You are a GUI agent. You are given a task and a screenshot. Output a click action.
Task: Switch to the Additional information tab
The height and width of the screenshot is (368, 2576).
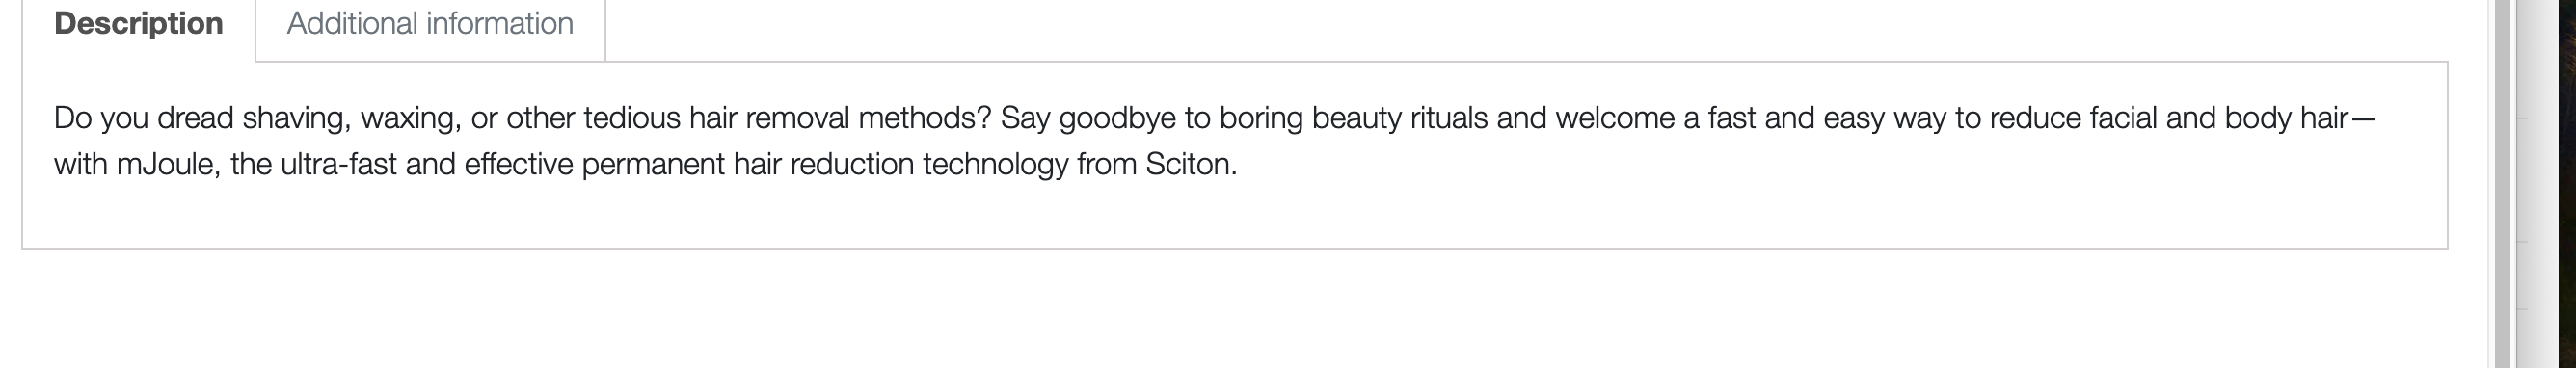click(x=430, y=24)
